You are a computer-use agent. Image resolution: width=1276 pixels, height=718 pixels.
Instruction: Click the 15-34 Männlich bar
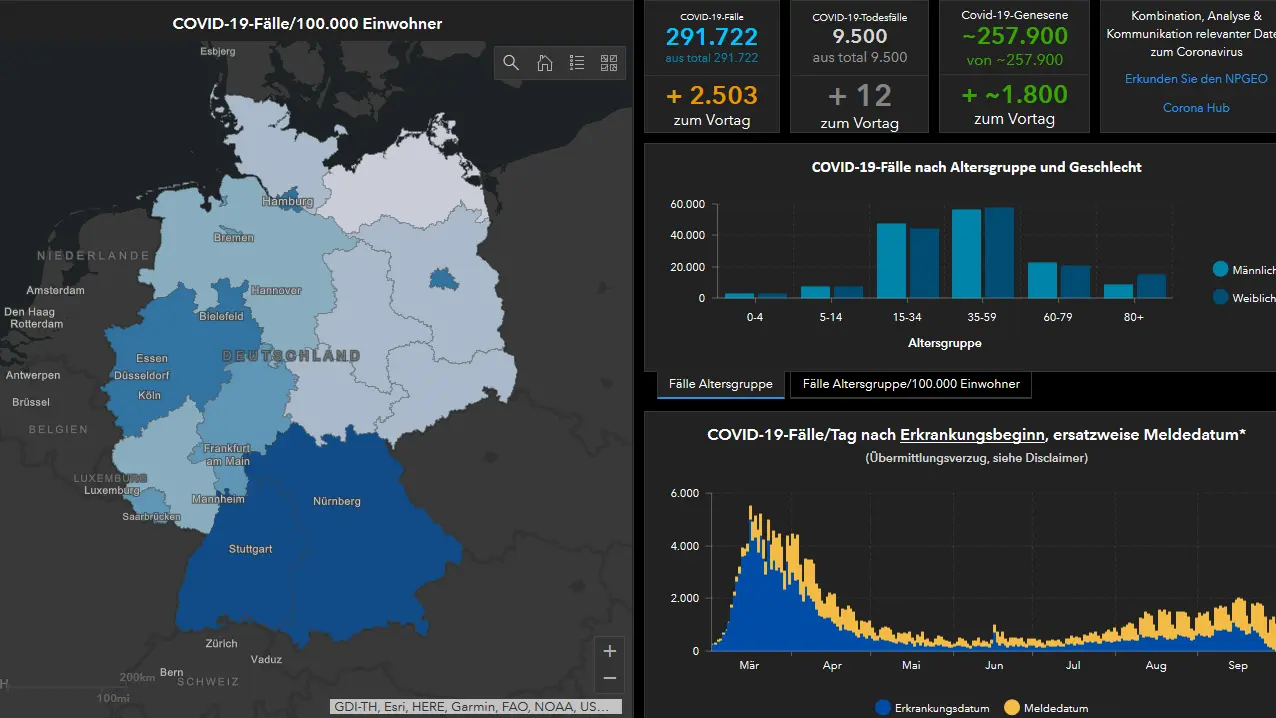click(891, 260)
